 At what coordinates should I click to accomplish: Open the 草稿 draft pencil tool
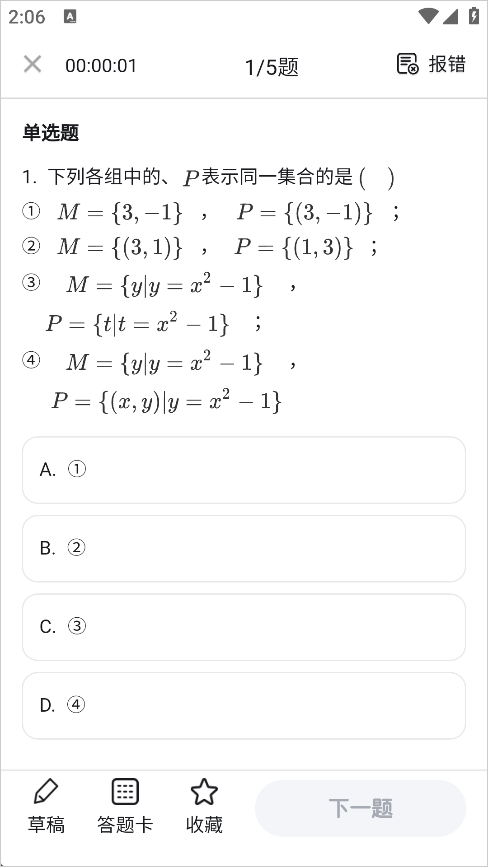[46, 791]
